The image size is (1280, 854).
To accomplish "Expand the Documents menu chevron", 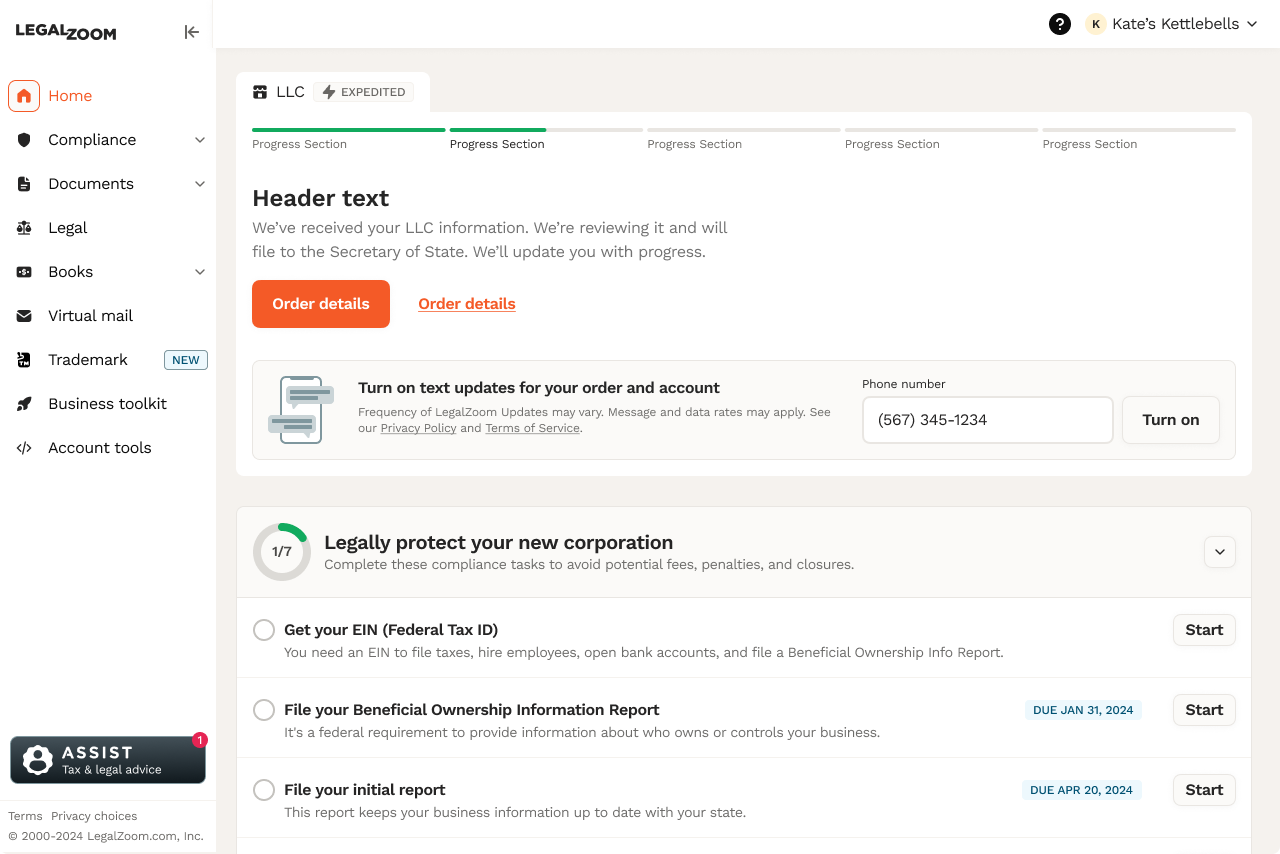I will point(200,184).
